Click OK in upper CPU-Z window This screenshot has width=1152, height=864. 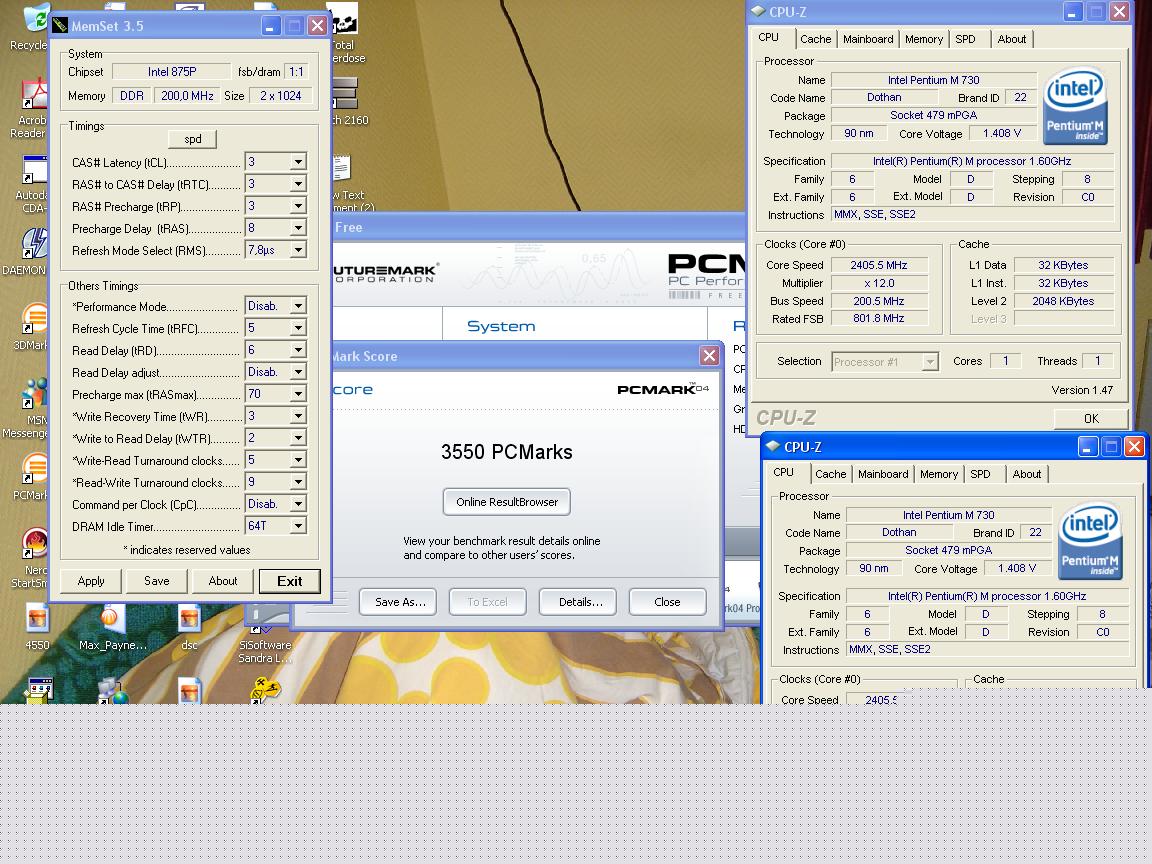click(1091, 418)
